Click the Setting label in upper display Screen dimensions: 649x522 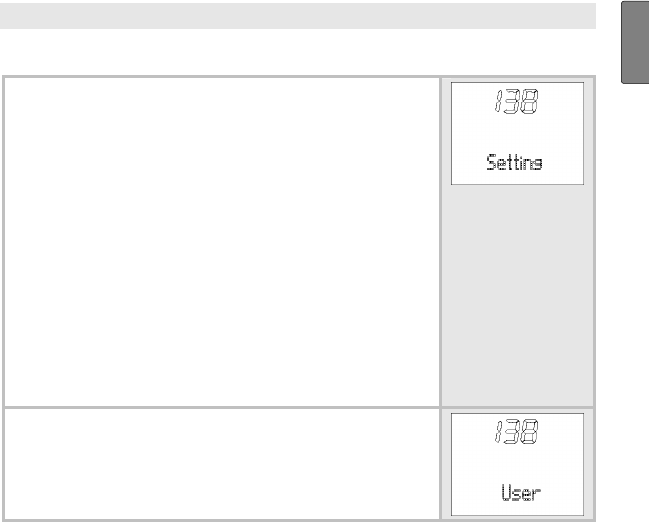[514, 163]
